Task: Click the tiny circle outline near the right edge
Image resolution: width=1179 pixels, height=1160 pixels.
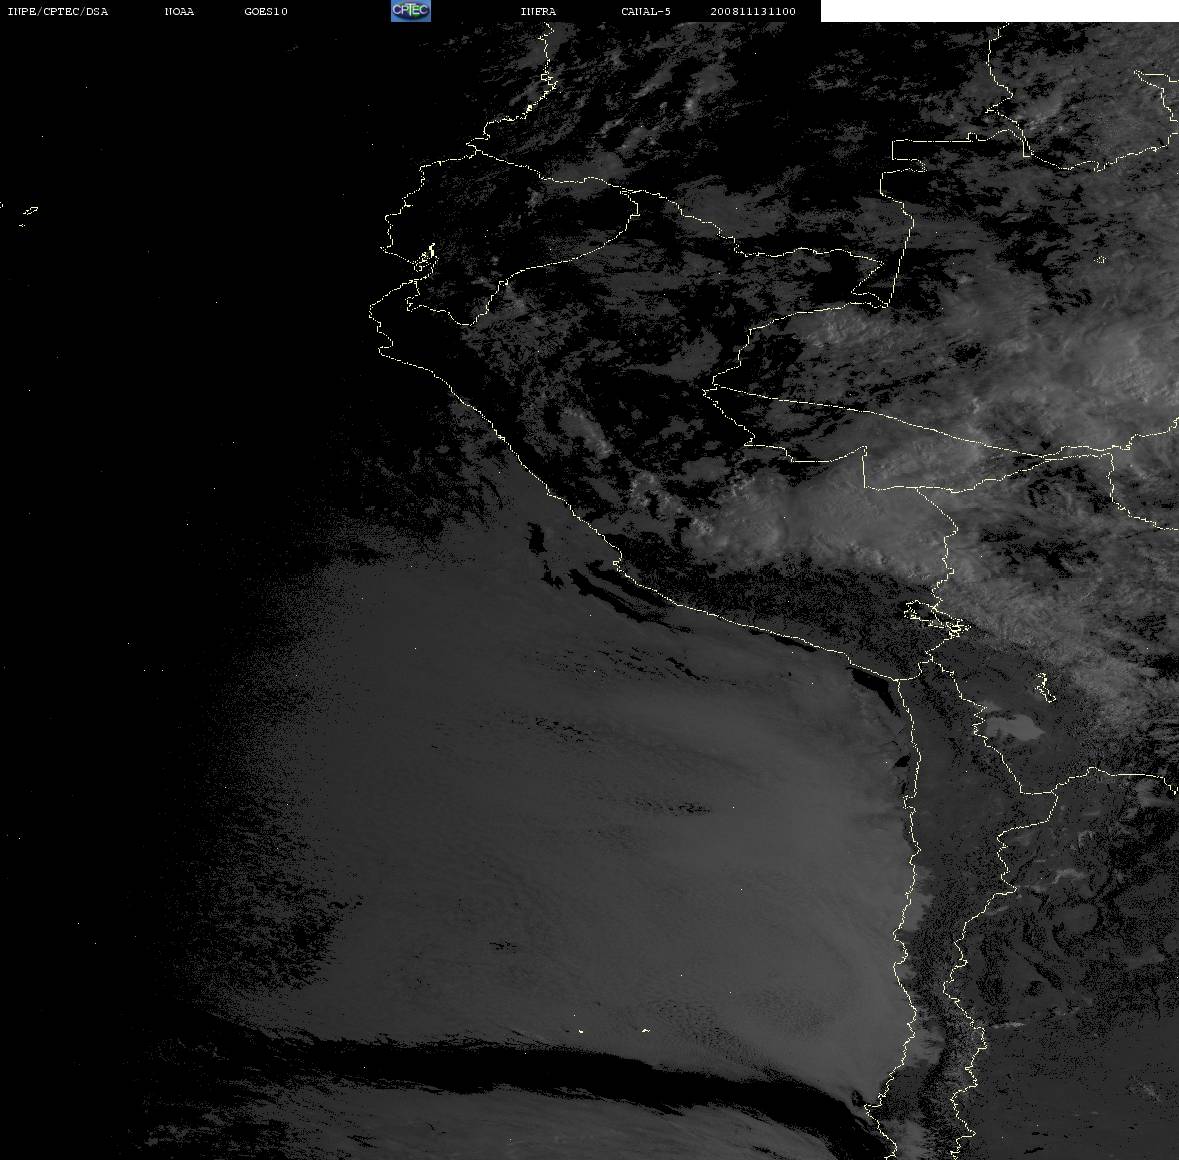Action: (1102, 260)
